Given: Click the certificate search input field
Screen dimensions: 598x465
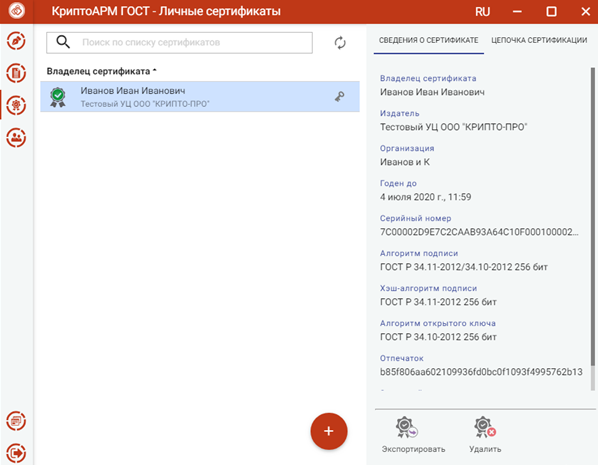Looking at the screenshot, I should tap(179, 42).
